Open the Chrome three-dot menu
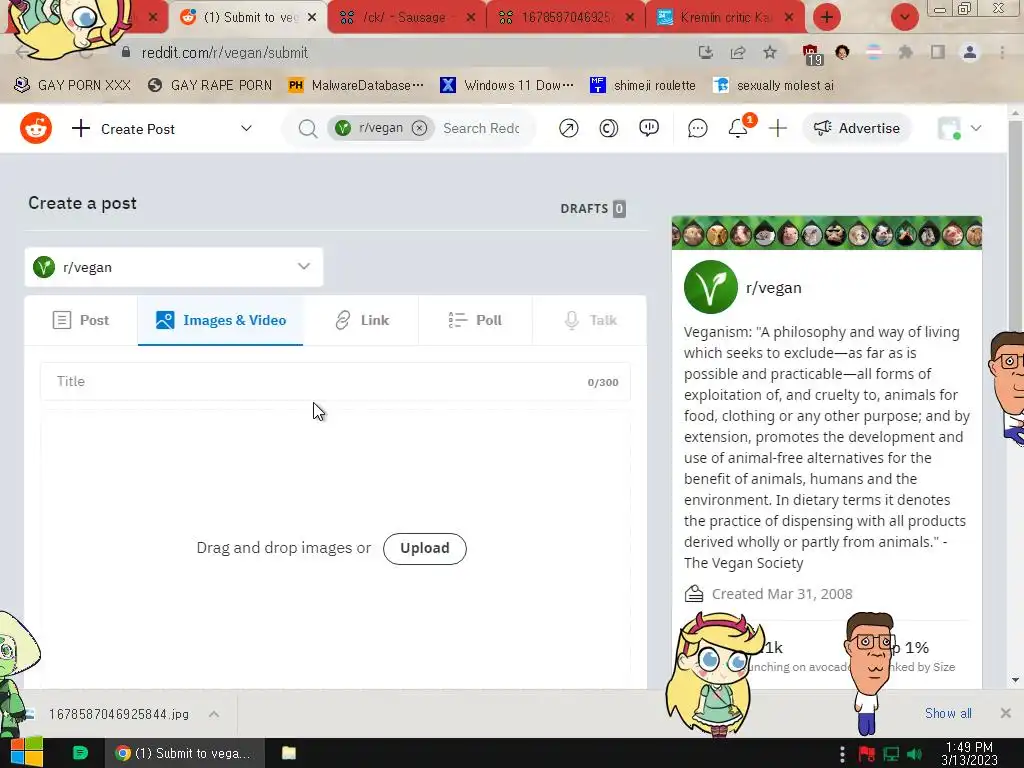This screenshot has height=768, width=1024. [1002, 52]
